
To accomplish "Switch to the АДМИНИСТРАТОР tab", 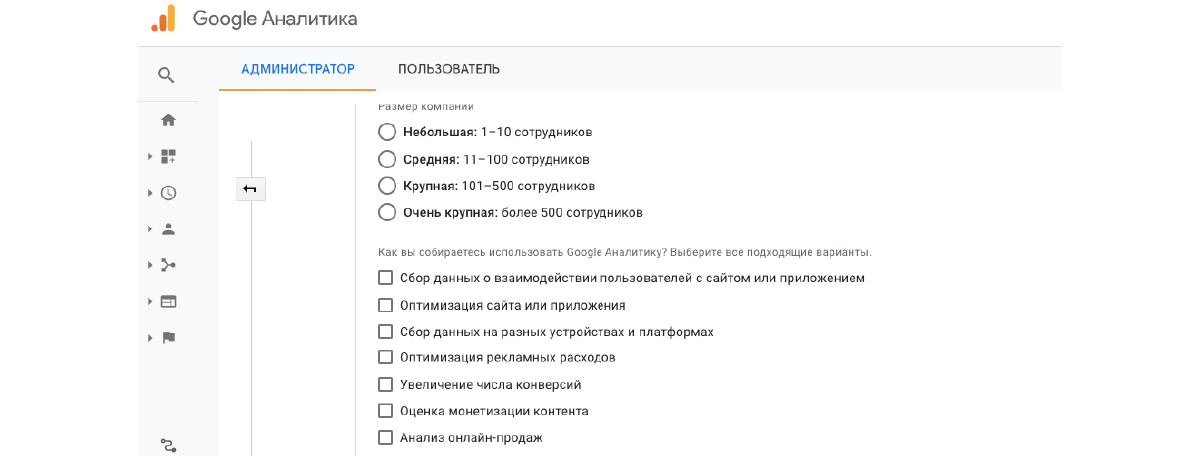I will [x=298, y=69].
